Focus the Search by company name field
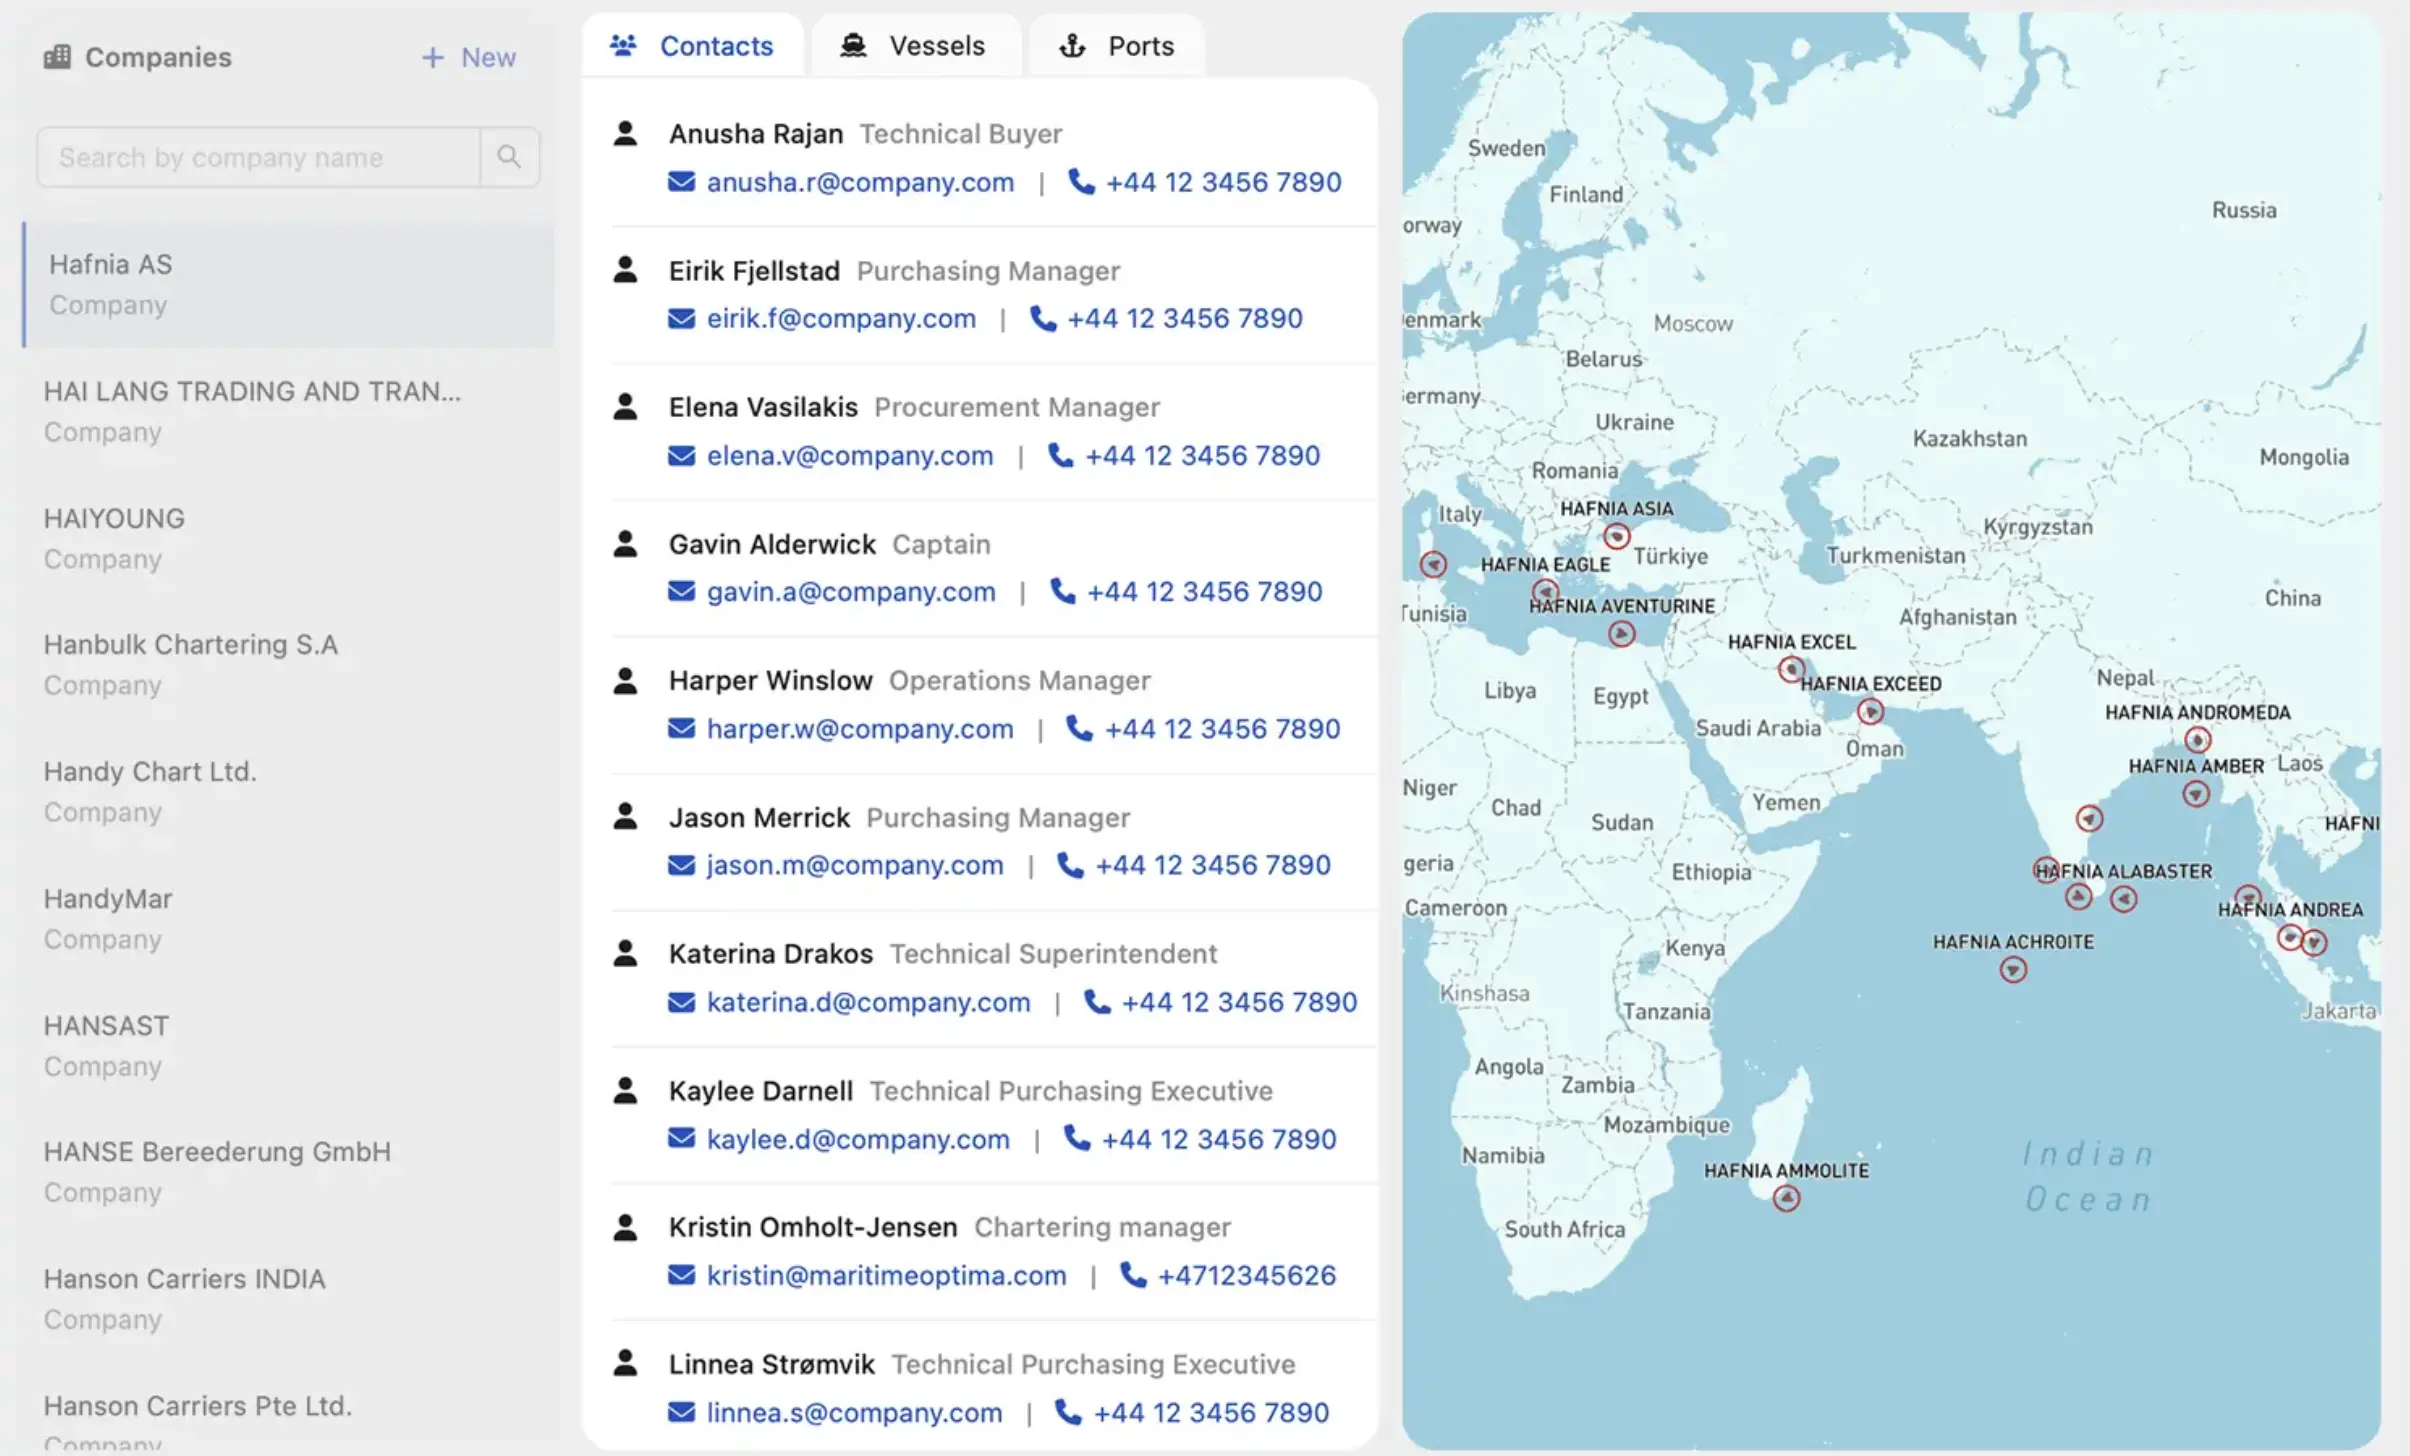2410x1456 pixels. (x=258, y=157)
